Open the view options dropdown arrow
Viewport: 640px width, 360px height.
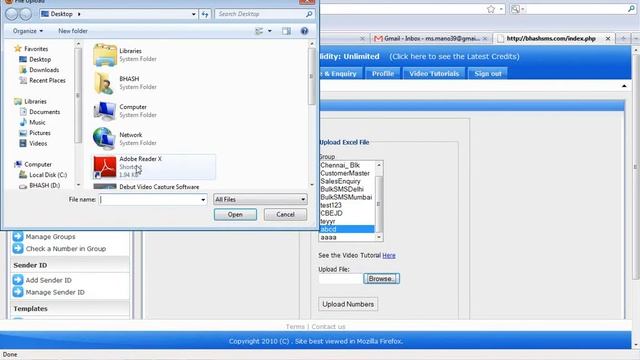pos(269,31)
